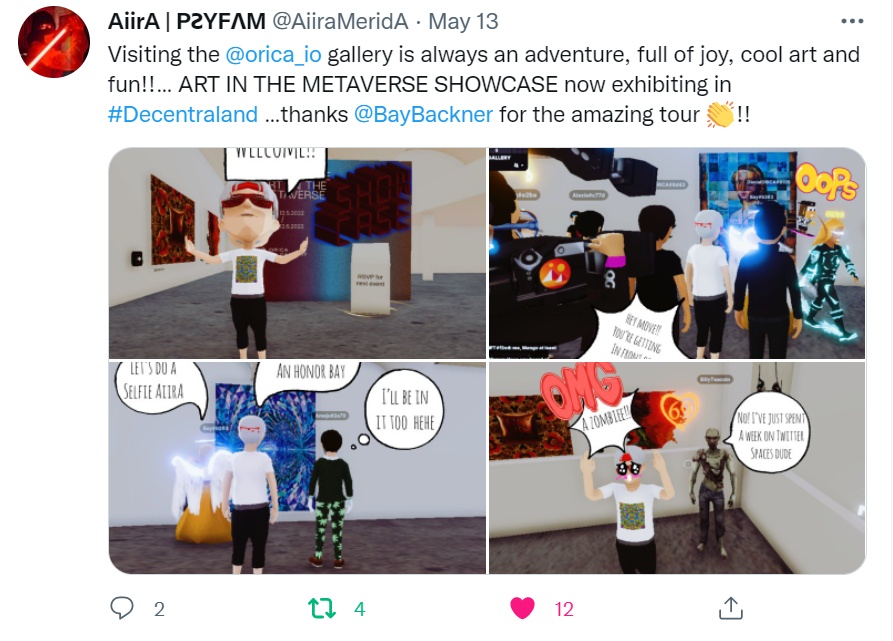This screenshot has width=893, height=641.
Task: Unlike the tweet with heart icon
Action: coord(522,608)
